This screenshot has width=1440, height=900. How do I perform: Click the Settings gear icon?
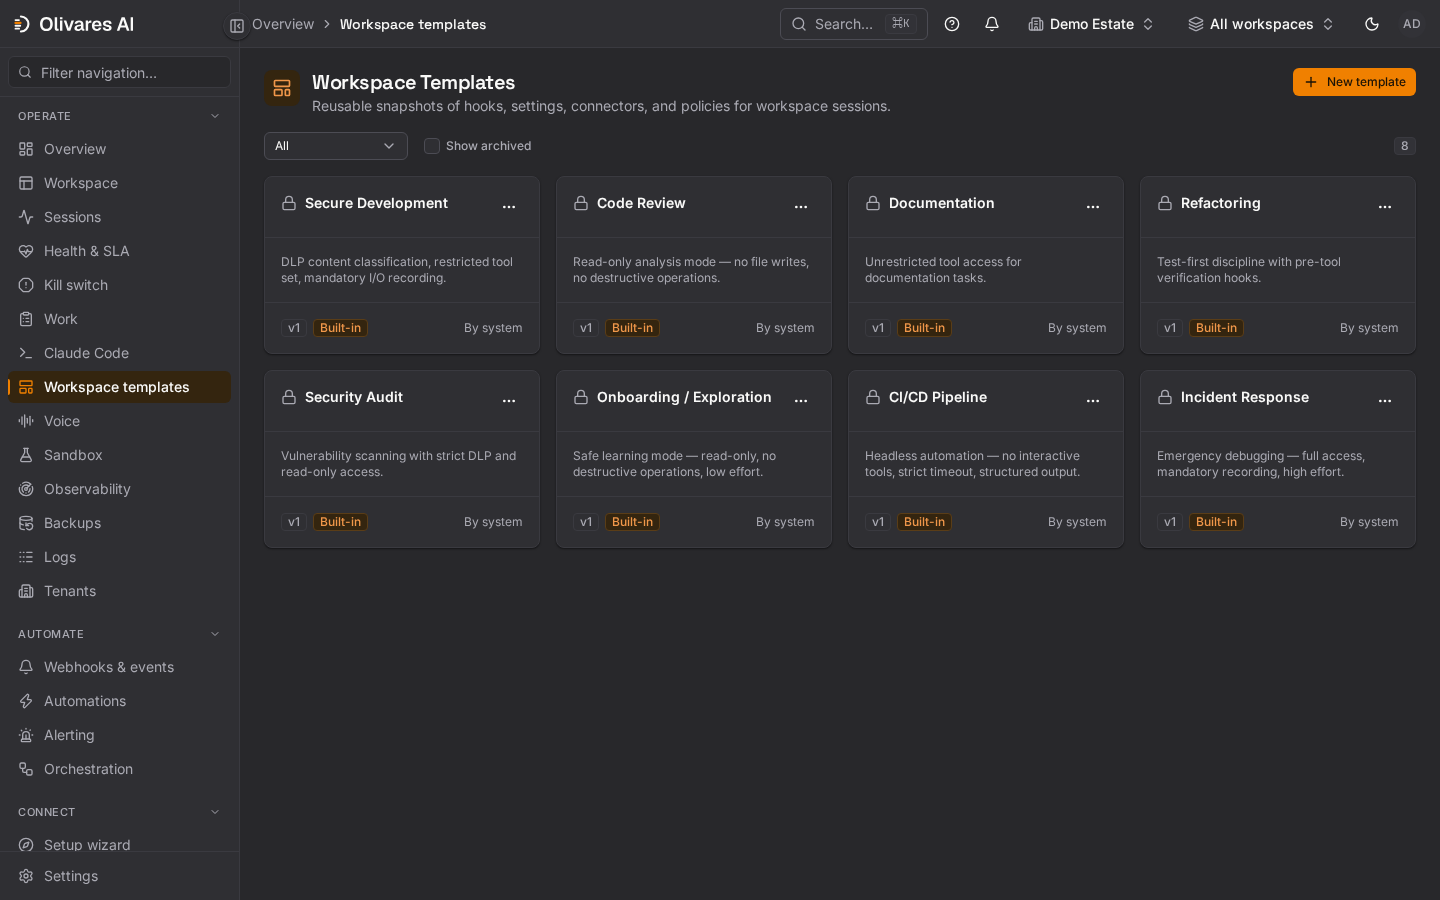26,876
